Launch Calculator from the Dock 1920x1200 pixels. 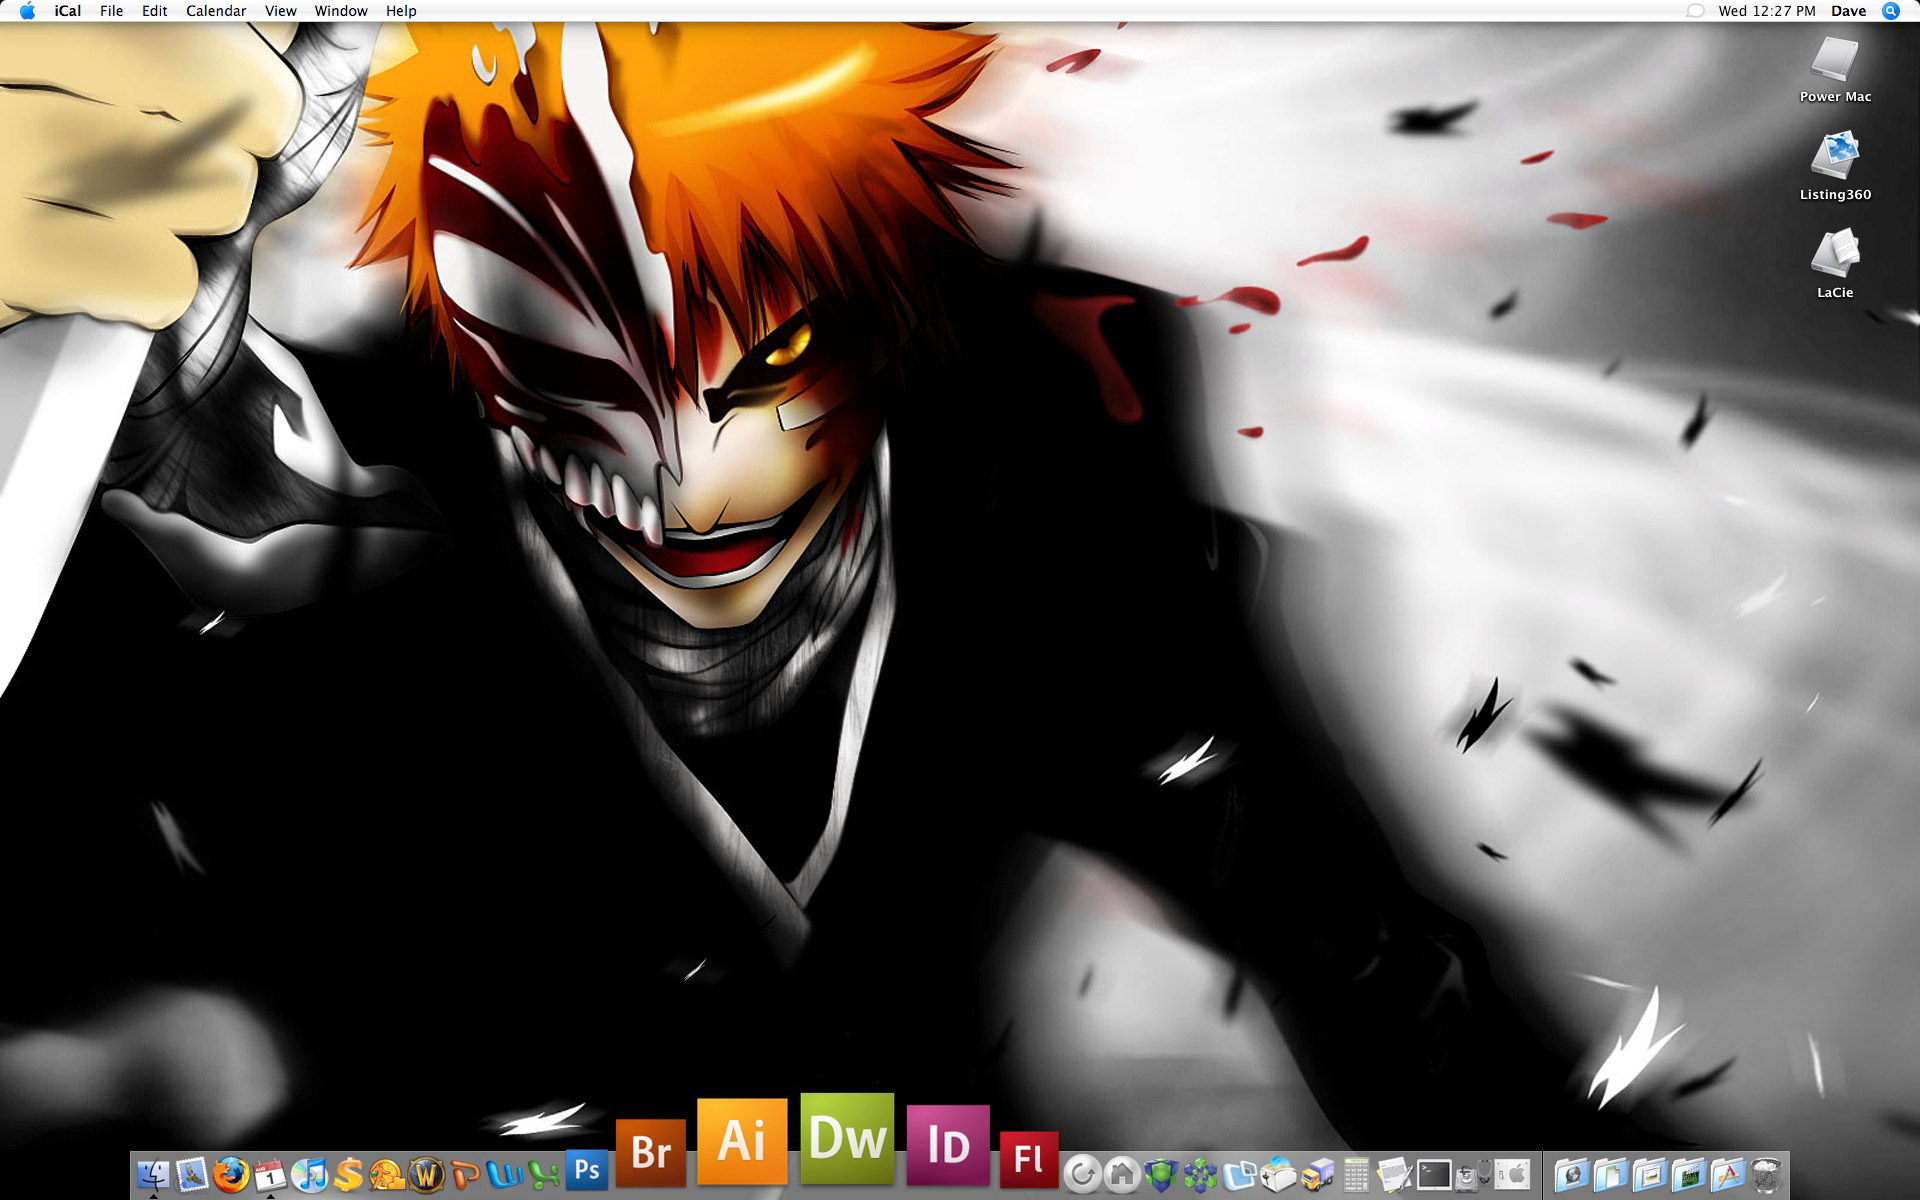point(1356,1175)
